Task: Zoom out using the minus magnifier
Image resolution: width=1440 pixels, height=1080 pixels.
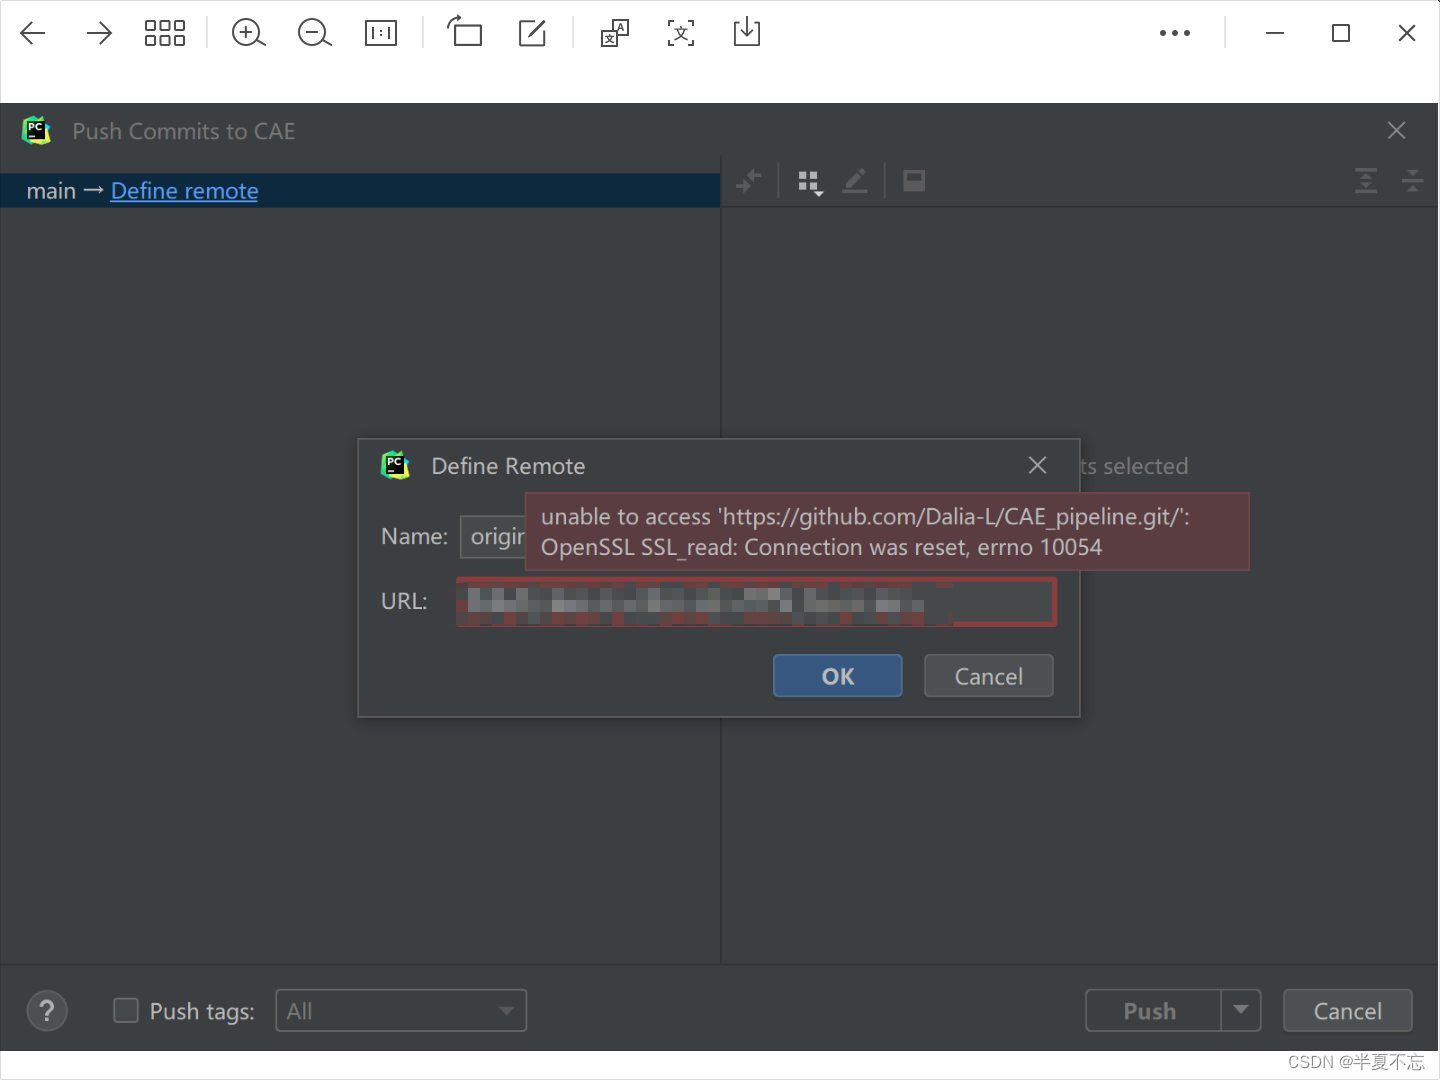Action: [x=314, y=33]
